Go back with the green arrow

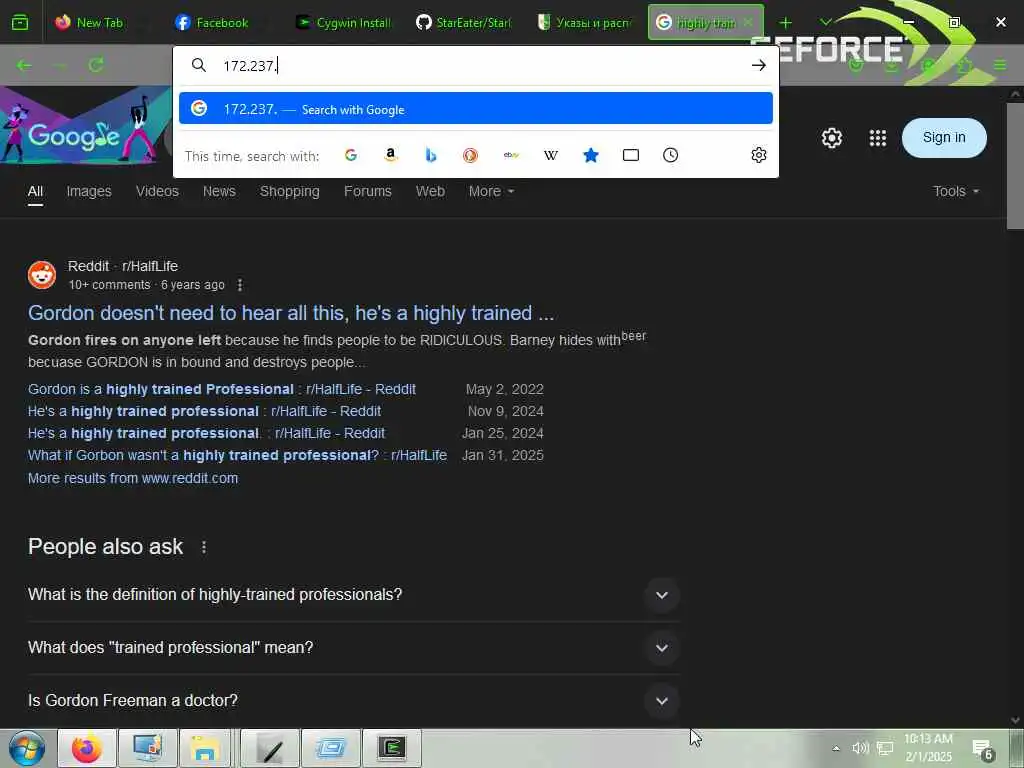pyautogui.click(x=24, y=65)
